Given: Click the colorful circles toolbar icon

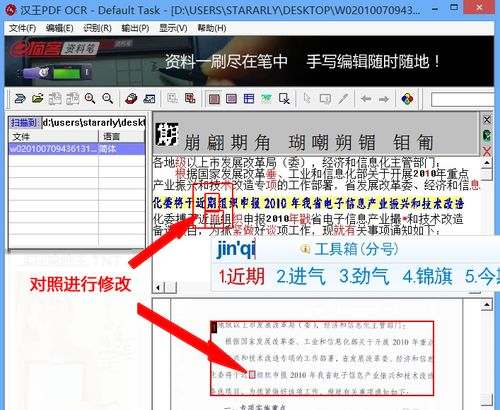Looking at the screenshot, I should (x=407, y=99).
